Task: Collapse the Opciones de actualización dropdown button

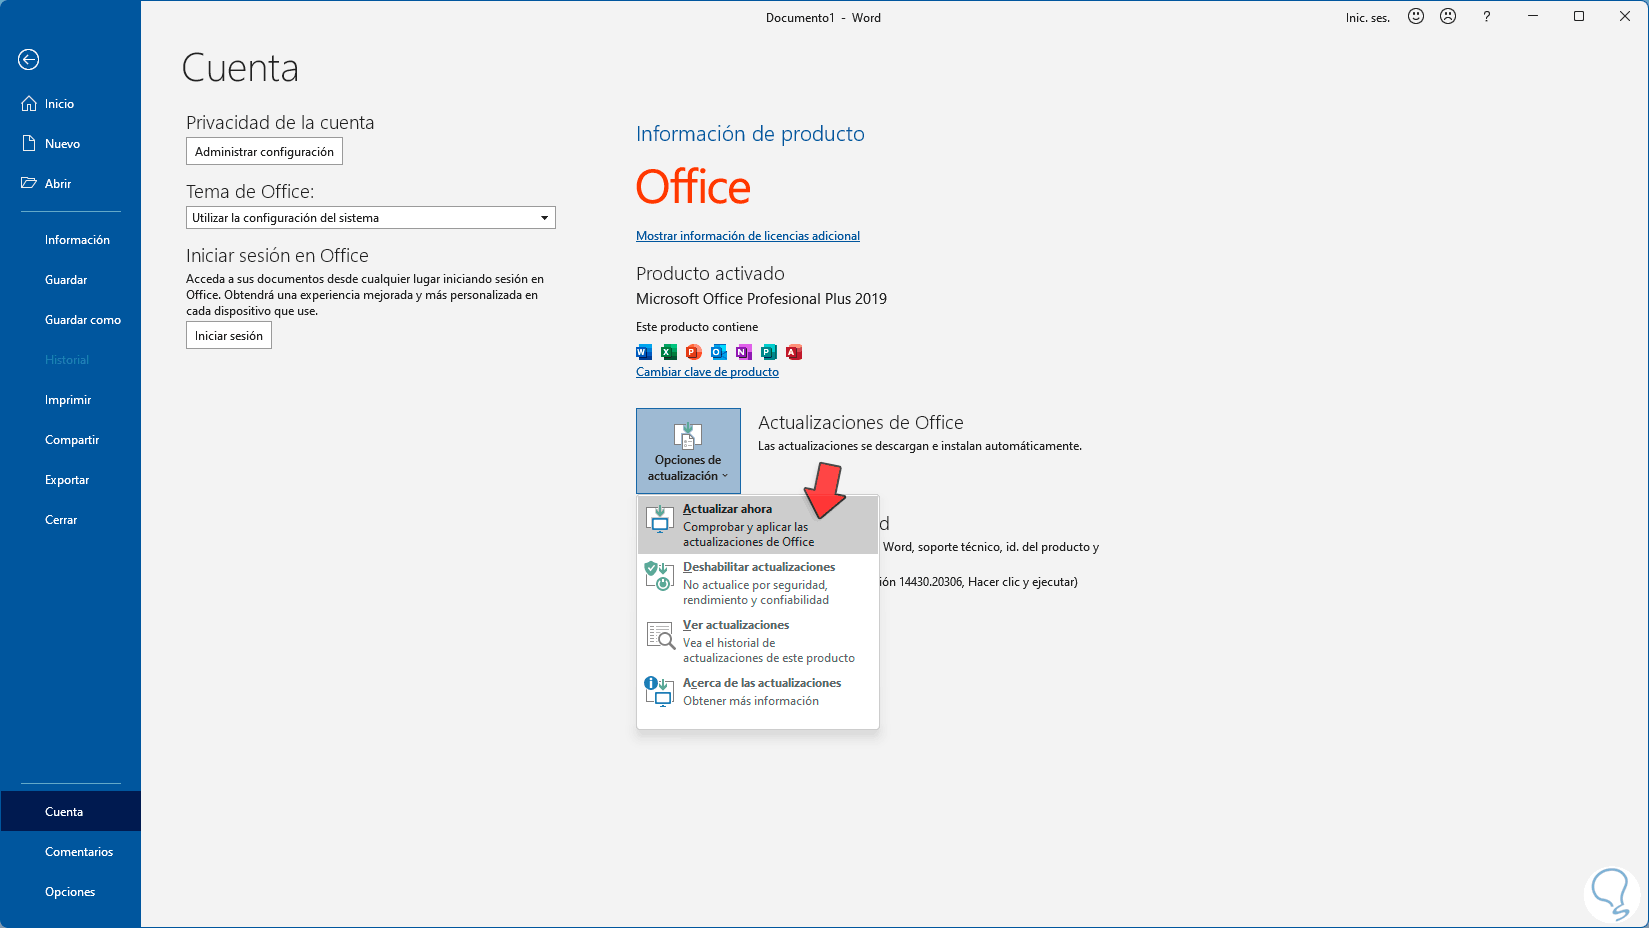Action: click(688, 451)
